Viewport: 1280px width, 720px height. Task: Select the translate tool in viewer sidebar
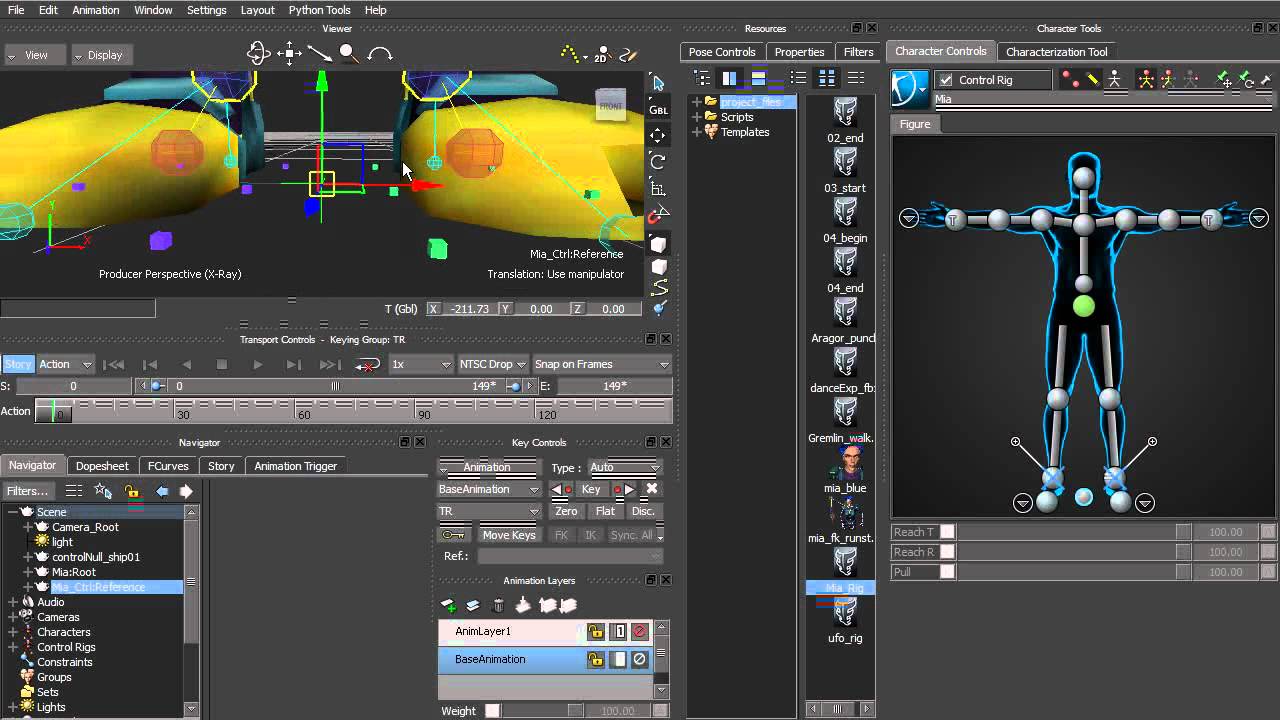coord(657,135)
